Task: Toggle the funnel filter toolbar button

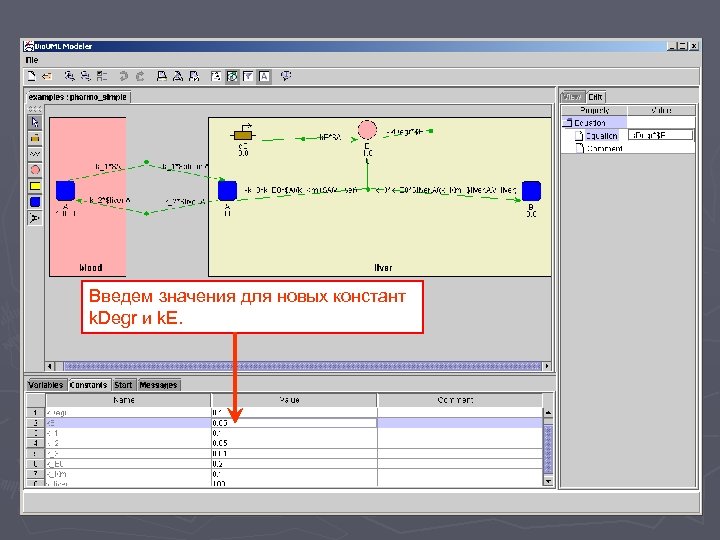Action: pos(248,76)
